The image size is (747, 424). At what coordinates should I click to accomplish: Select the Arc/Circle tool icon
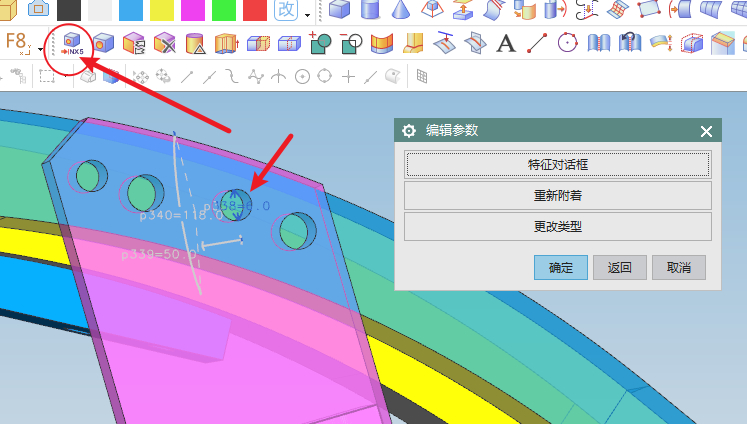[x=567, y=43]
